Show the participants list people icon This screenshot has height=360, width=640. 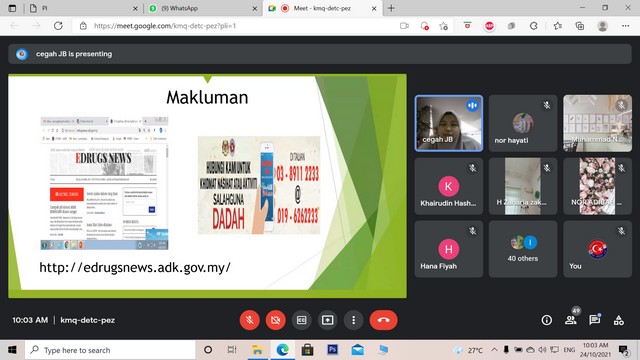(571, 320)
